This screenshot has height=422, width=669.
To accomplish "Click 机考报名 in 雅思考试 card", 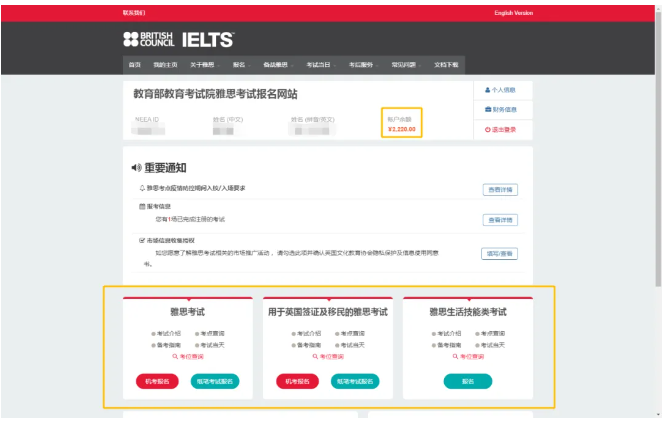I will (157, 381).
